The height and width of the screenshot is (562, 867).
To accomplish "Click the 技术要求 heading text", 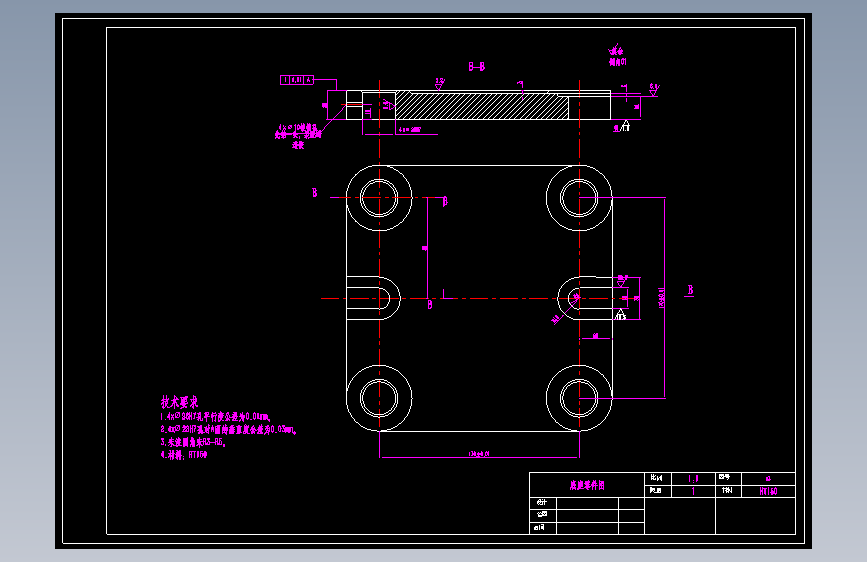I will 179,402.
